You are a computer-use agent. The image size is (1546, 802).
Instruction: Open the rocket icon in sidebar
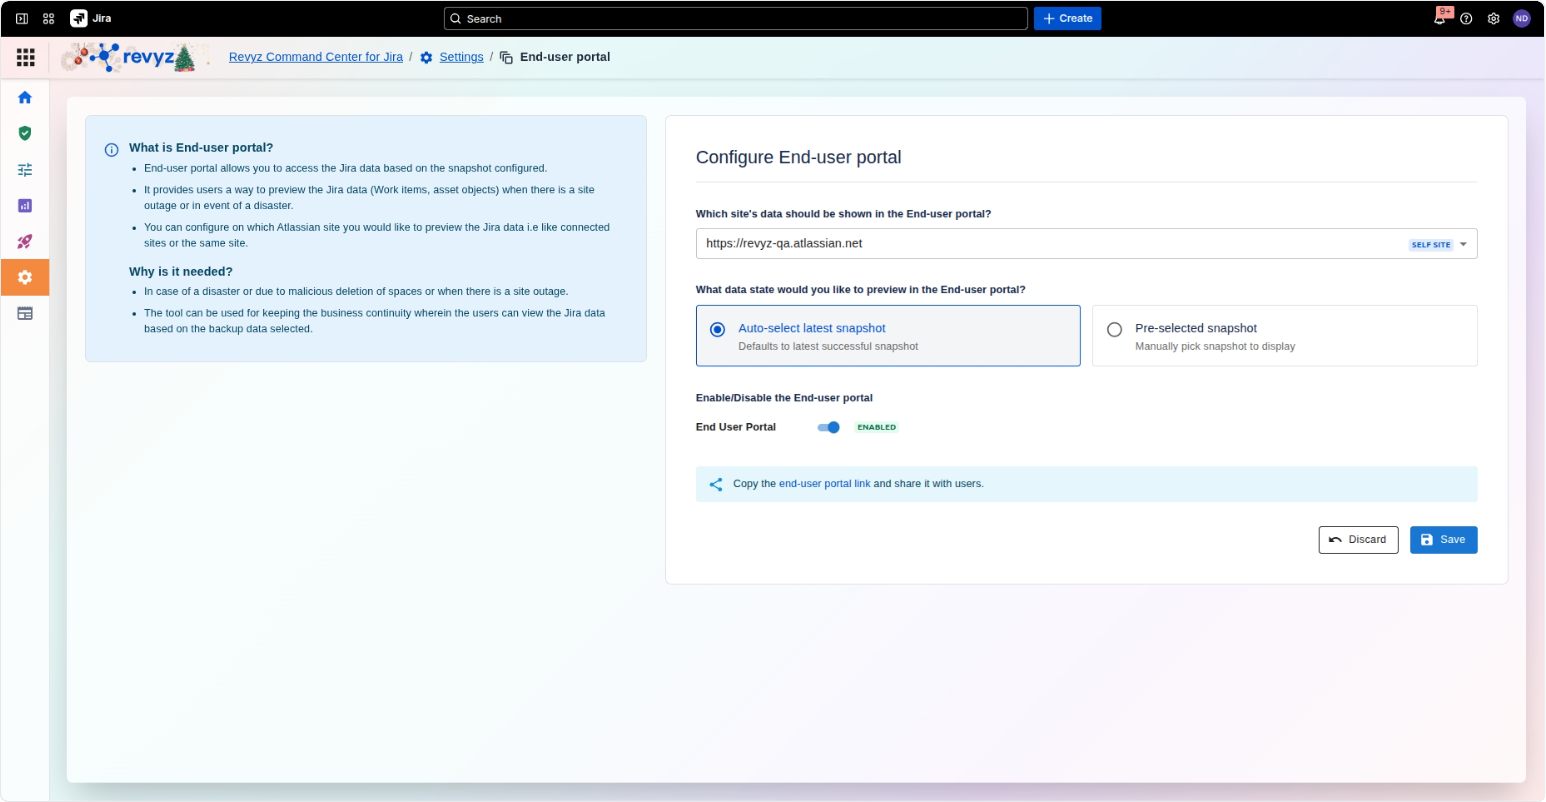coord(25,241)
